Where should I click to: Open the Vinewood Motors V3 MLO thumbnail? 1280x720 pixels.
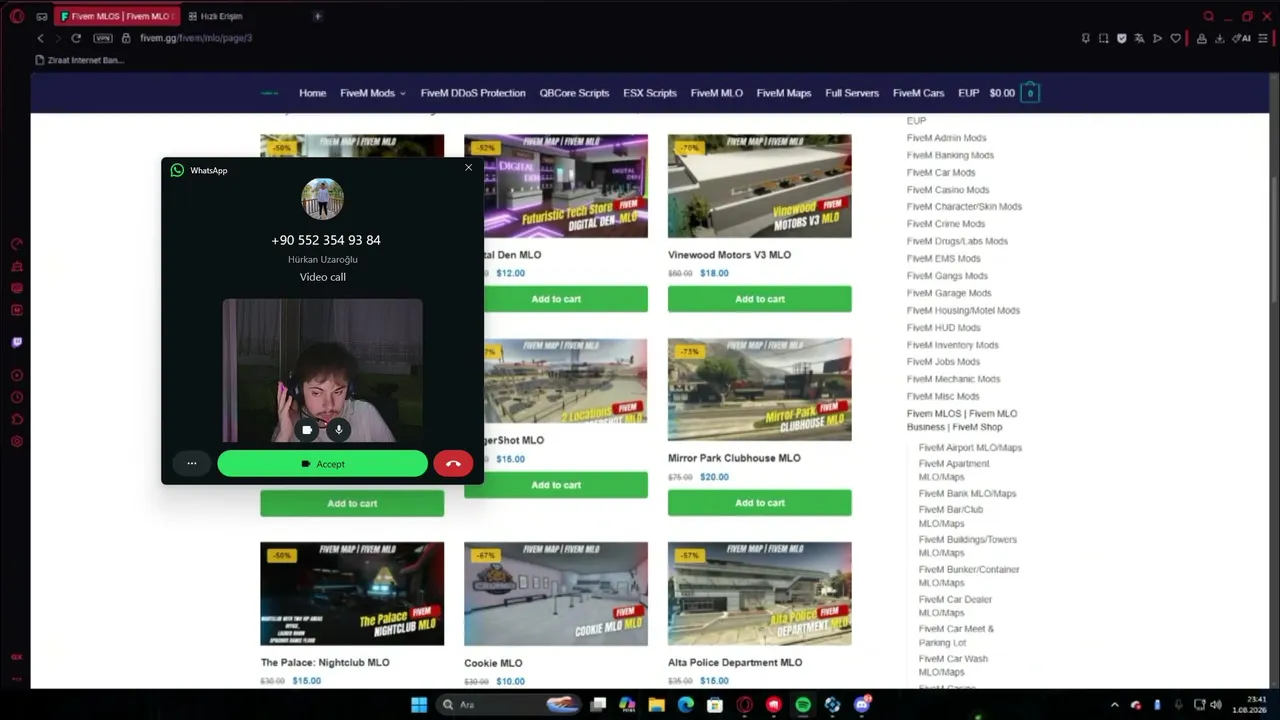[760, 186]
